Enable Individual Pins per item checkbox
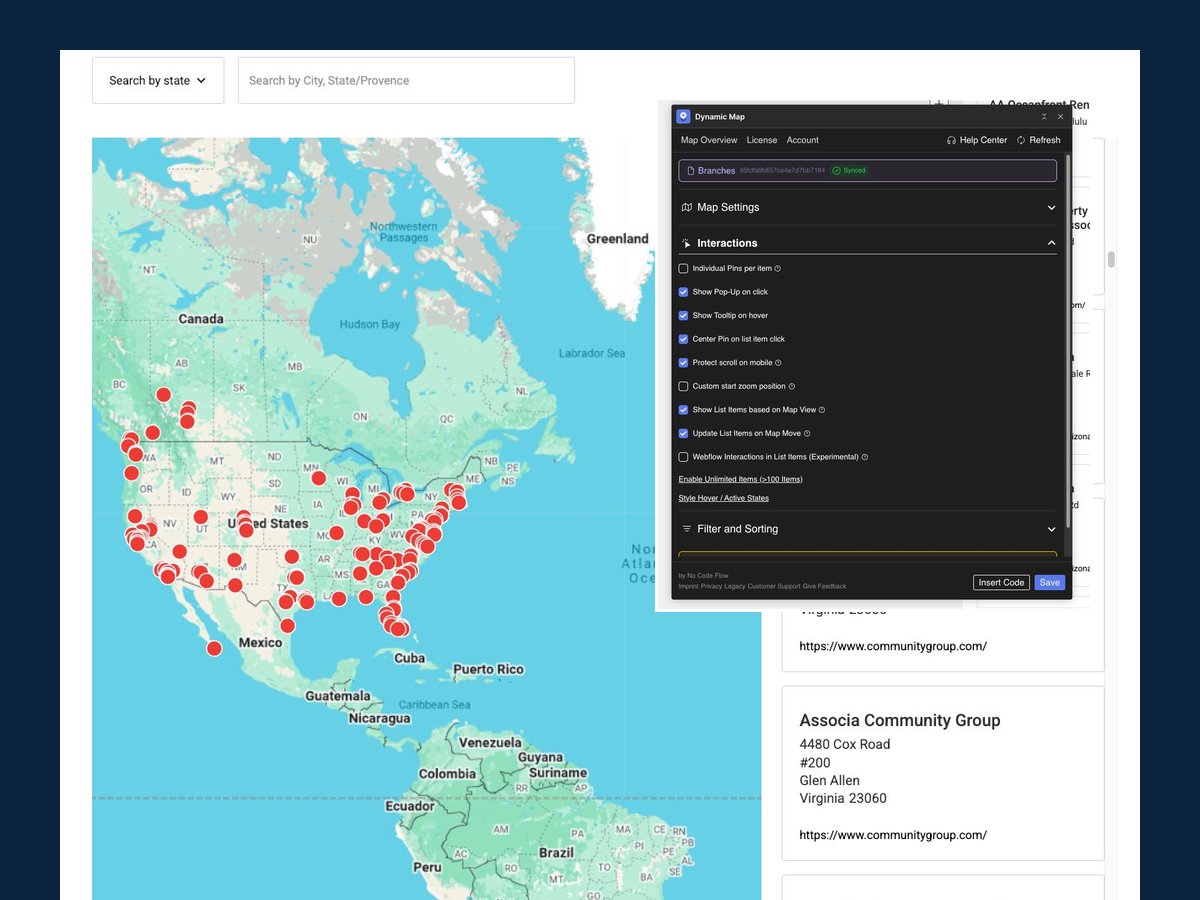Image resolution: width=1200 pixels, height=900 pixels. point(684,269)
